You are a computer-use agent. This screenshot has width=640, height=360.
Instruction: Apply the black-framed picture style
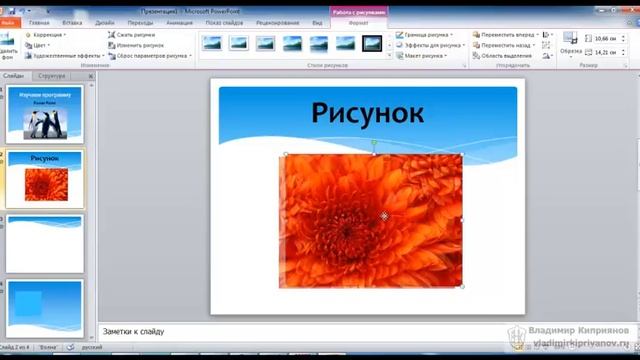(x=372, y=43)
